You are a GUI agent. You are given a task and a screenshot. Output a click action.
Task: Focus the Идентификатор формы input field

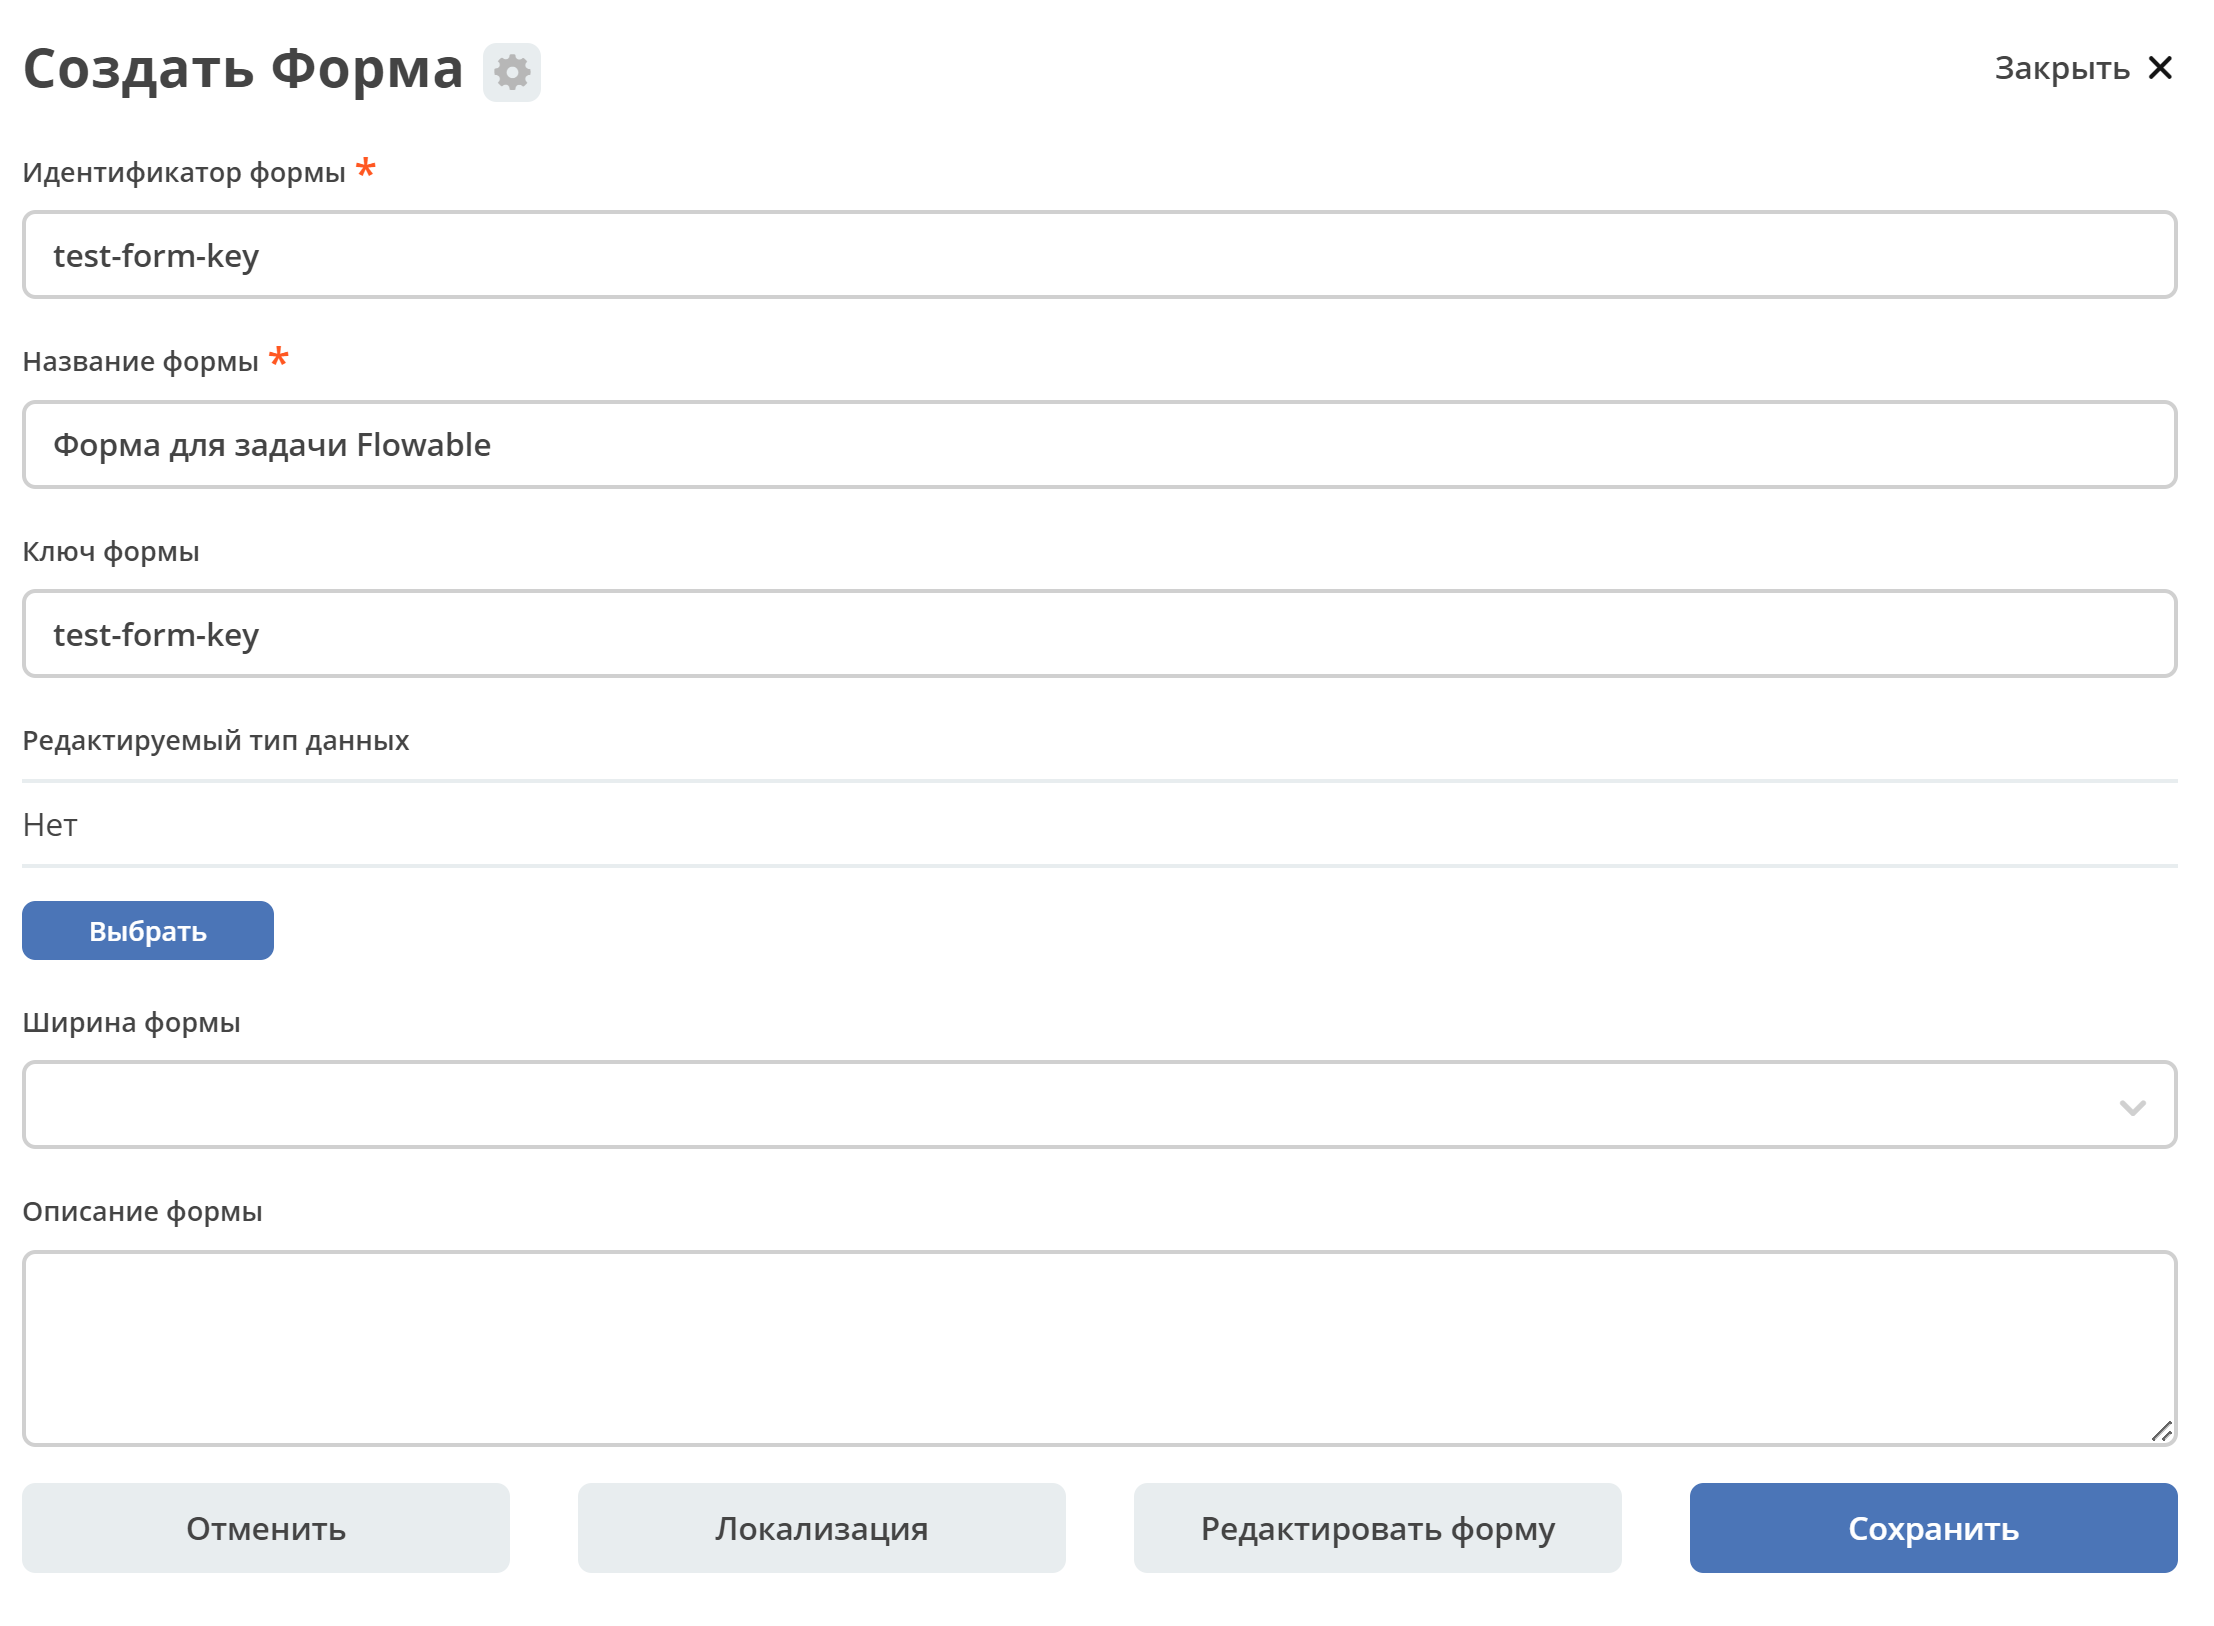click(1099, 255)
